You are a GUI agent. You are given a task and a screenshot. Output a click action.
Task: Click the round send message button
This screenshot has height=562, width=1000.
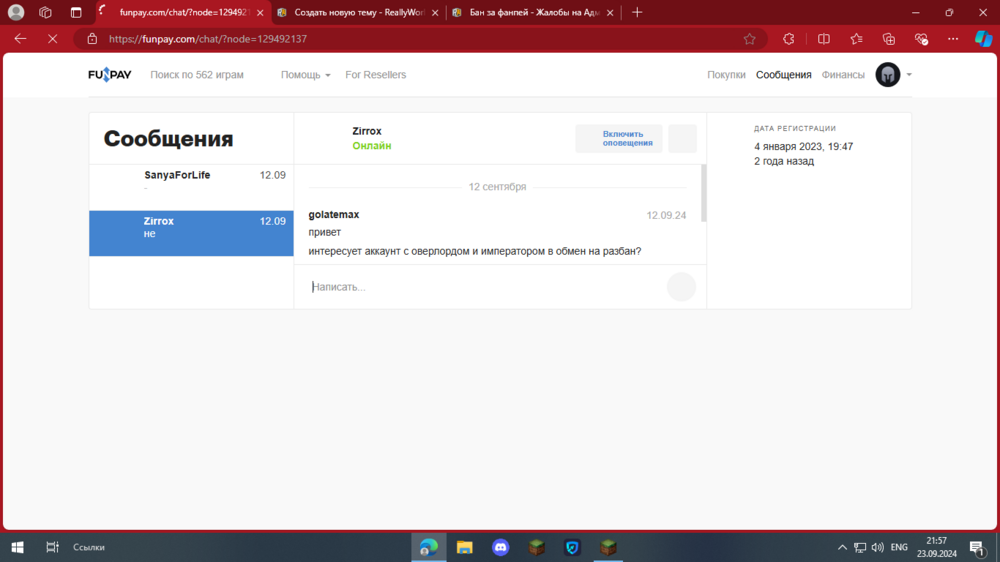click(x=681, y=286)
